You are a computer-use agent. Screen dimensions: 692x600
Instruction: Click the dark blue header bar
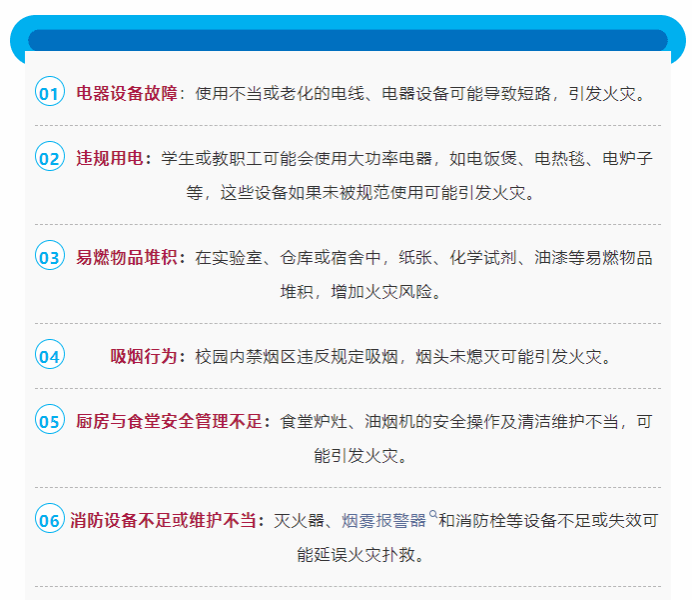coord(347,40)
